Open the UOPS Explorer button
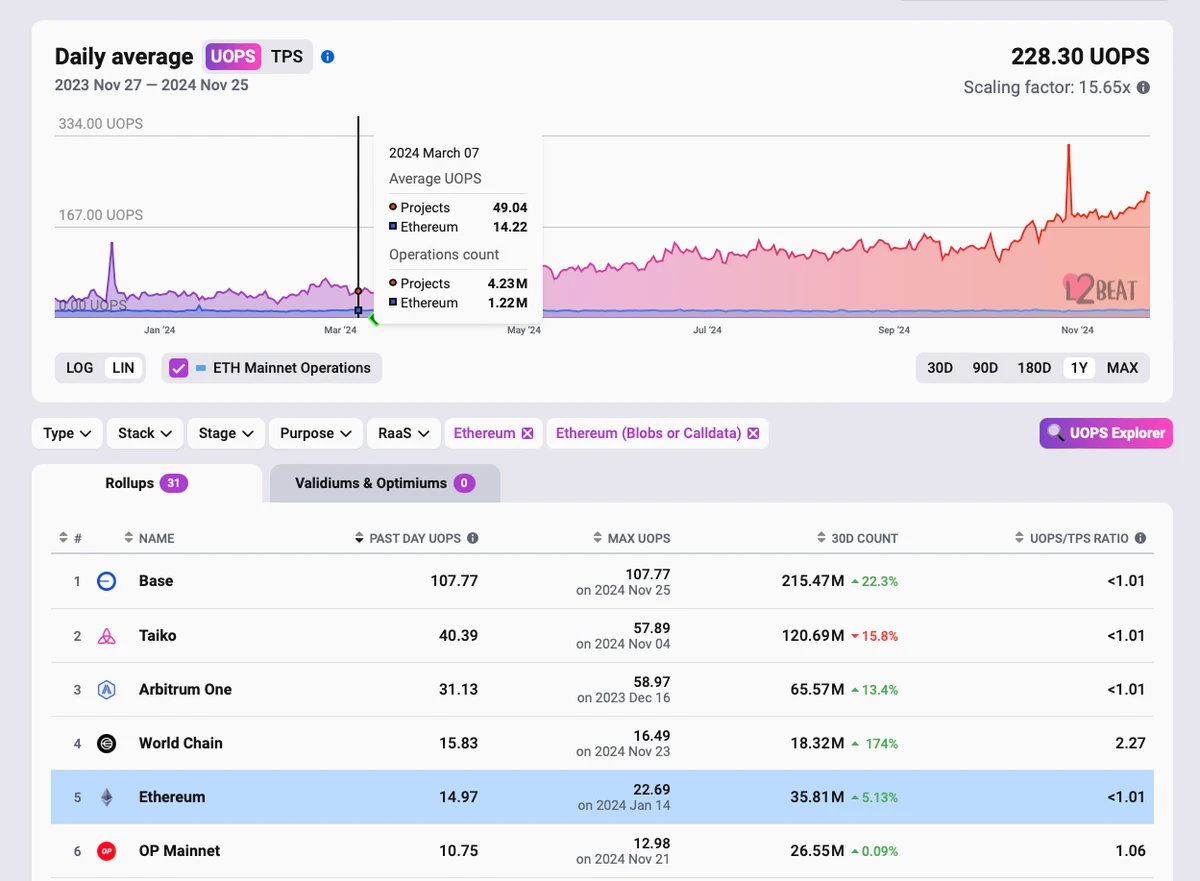 click(x=1105, y=433)
